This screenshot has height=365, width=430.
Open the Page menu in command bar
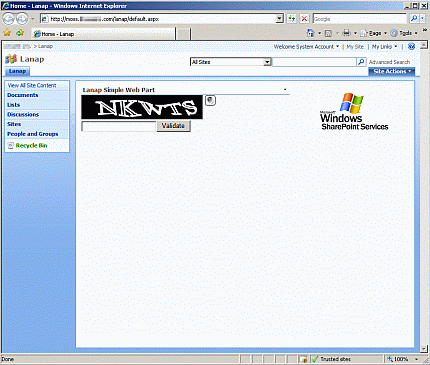click(x=373, y=33)
